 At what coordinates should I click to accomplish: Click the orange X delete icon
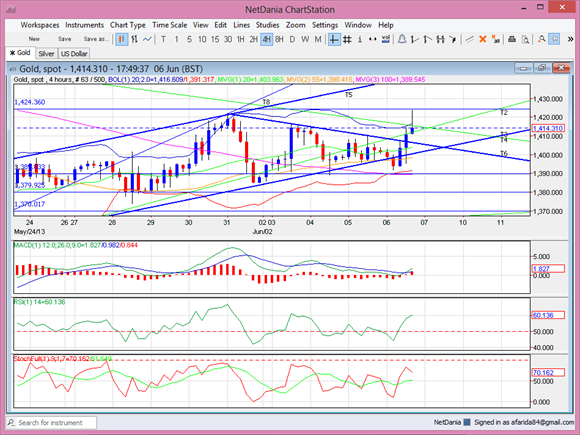(482, 39)
